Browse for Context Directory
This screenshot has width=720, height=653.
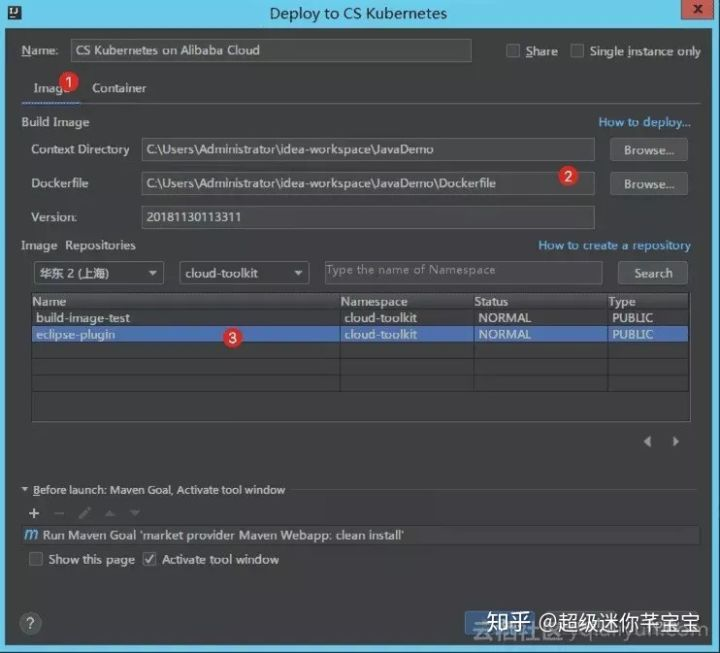click(649, 150)
